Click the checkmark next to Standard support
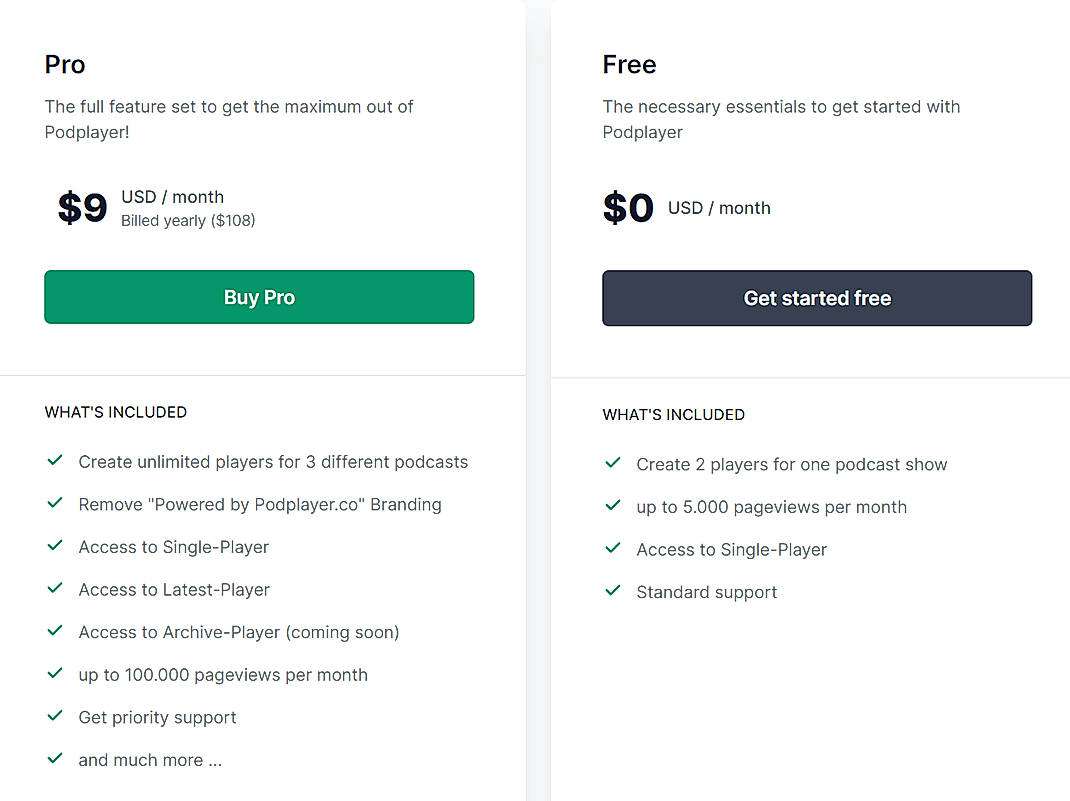Image resolution: width=1070 pixels, height=801 pixels. (x=612, y=591)
